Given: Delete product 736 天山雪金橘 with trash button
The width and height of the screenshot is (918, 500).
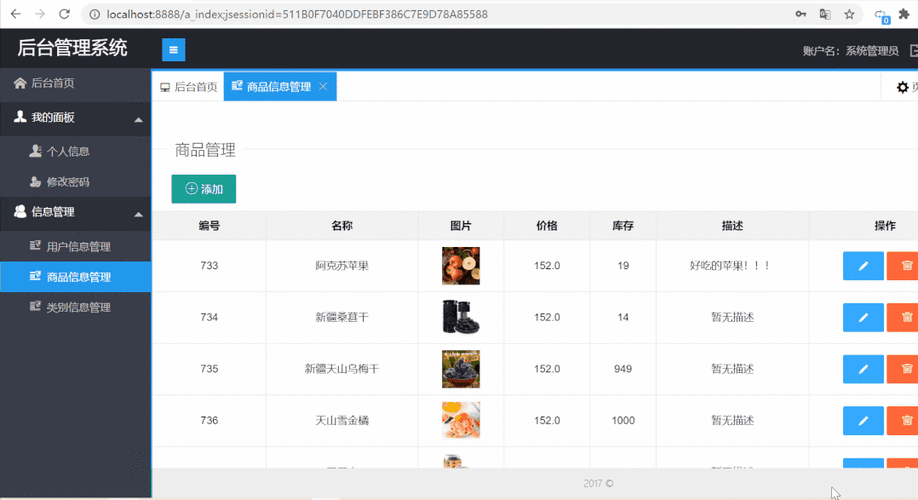Looking at the screenshot, I should tap(902, 420).
